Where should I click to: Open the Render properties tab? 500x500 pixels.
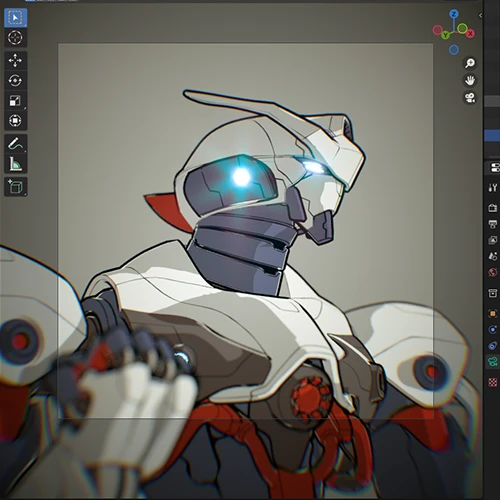493,208
